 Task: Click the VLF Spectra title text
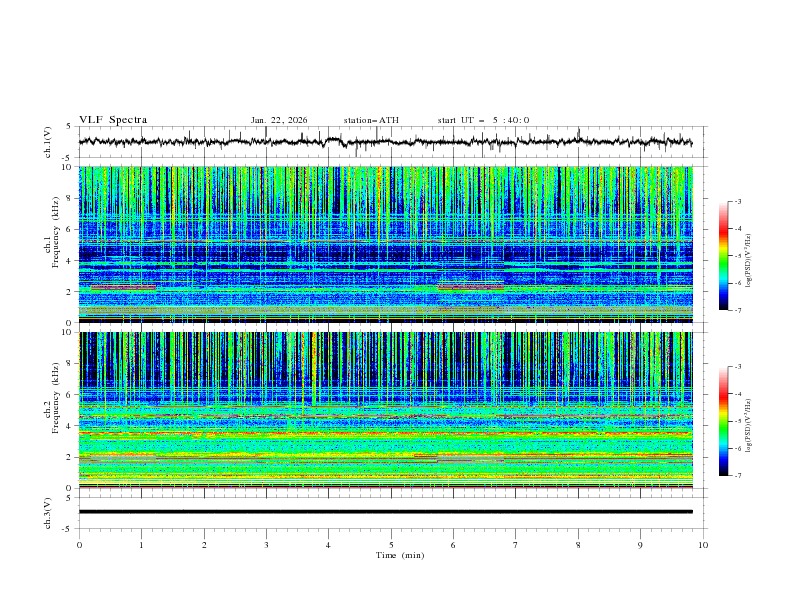click(113, 120)
